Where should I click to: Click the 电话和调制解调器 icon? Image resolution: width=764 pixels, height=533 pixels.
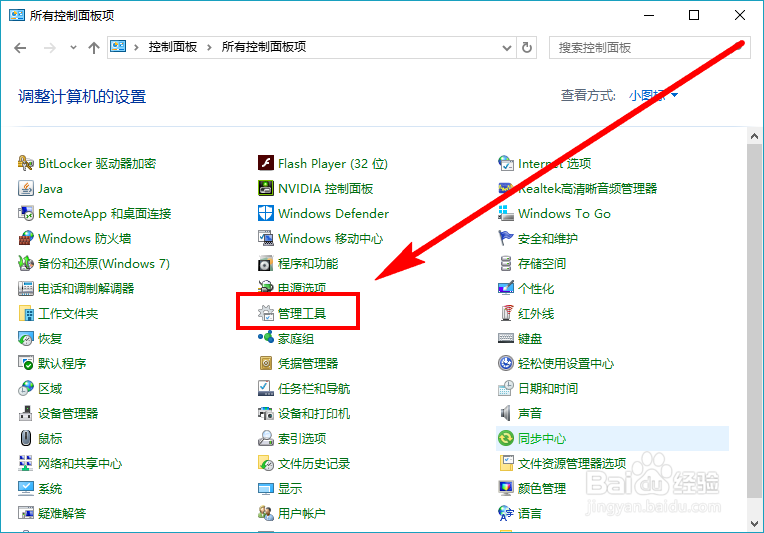click(x=25, y=288)
